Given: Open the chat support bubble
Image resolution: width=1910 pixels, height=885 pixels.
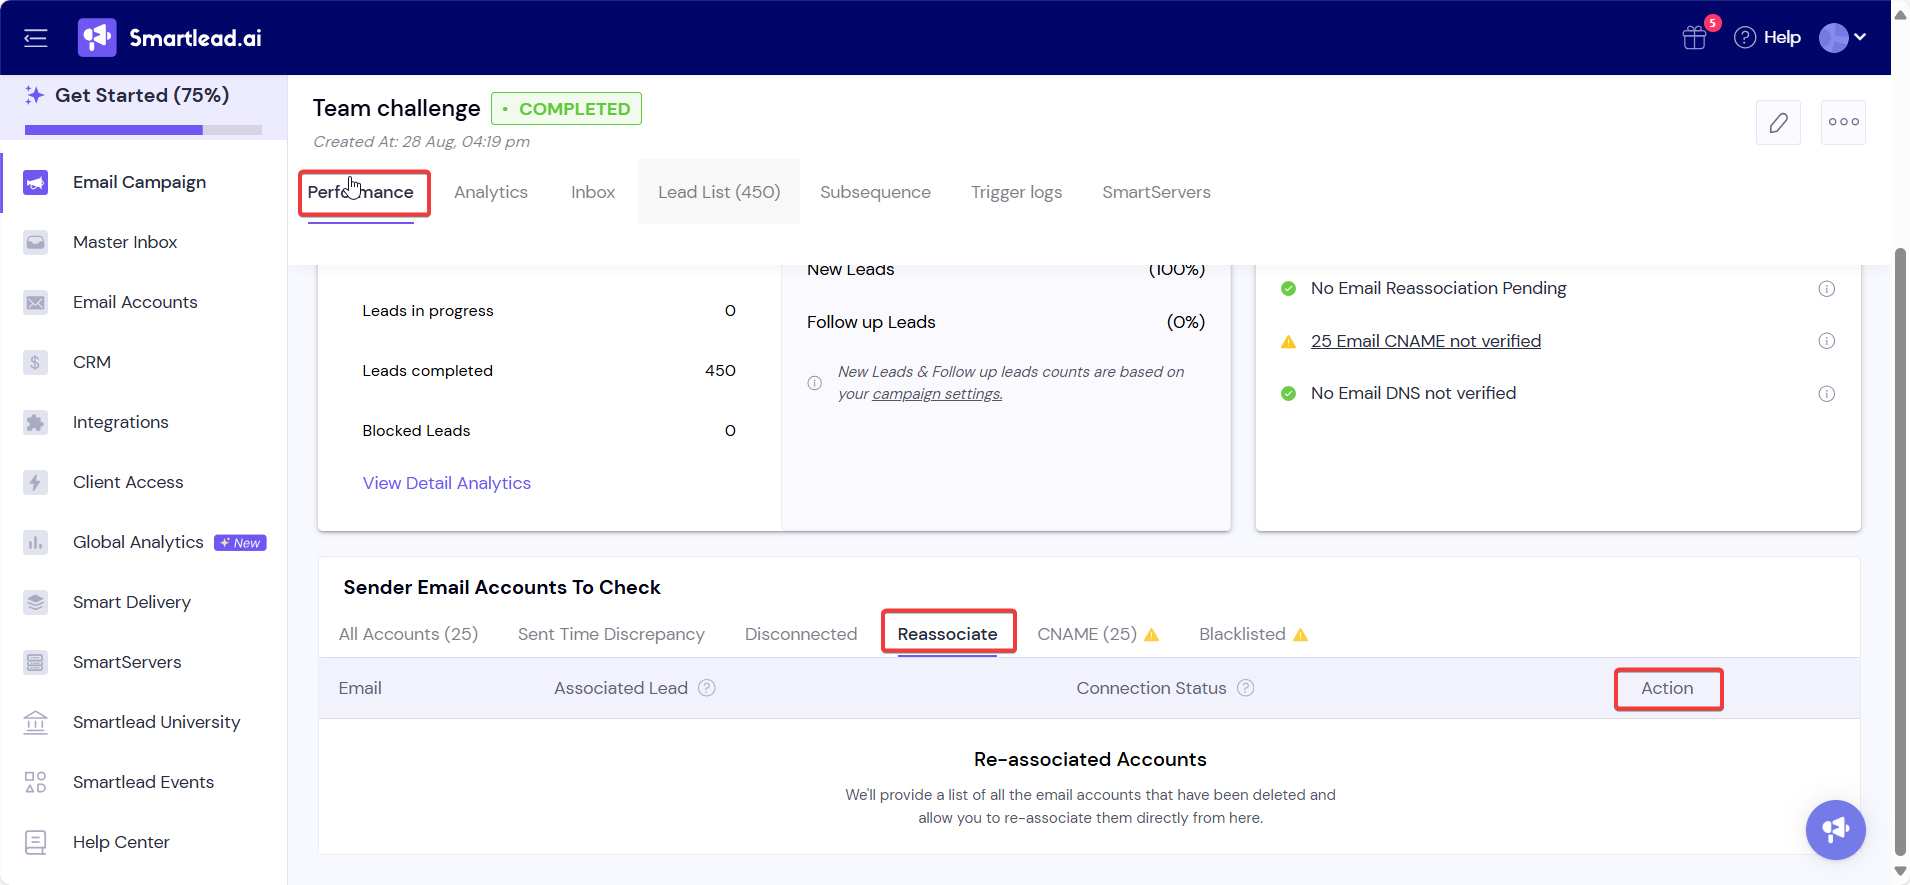Looking at the screenshot, I should (1835, 829).
